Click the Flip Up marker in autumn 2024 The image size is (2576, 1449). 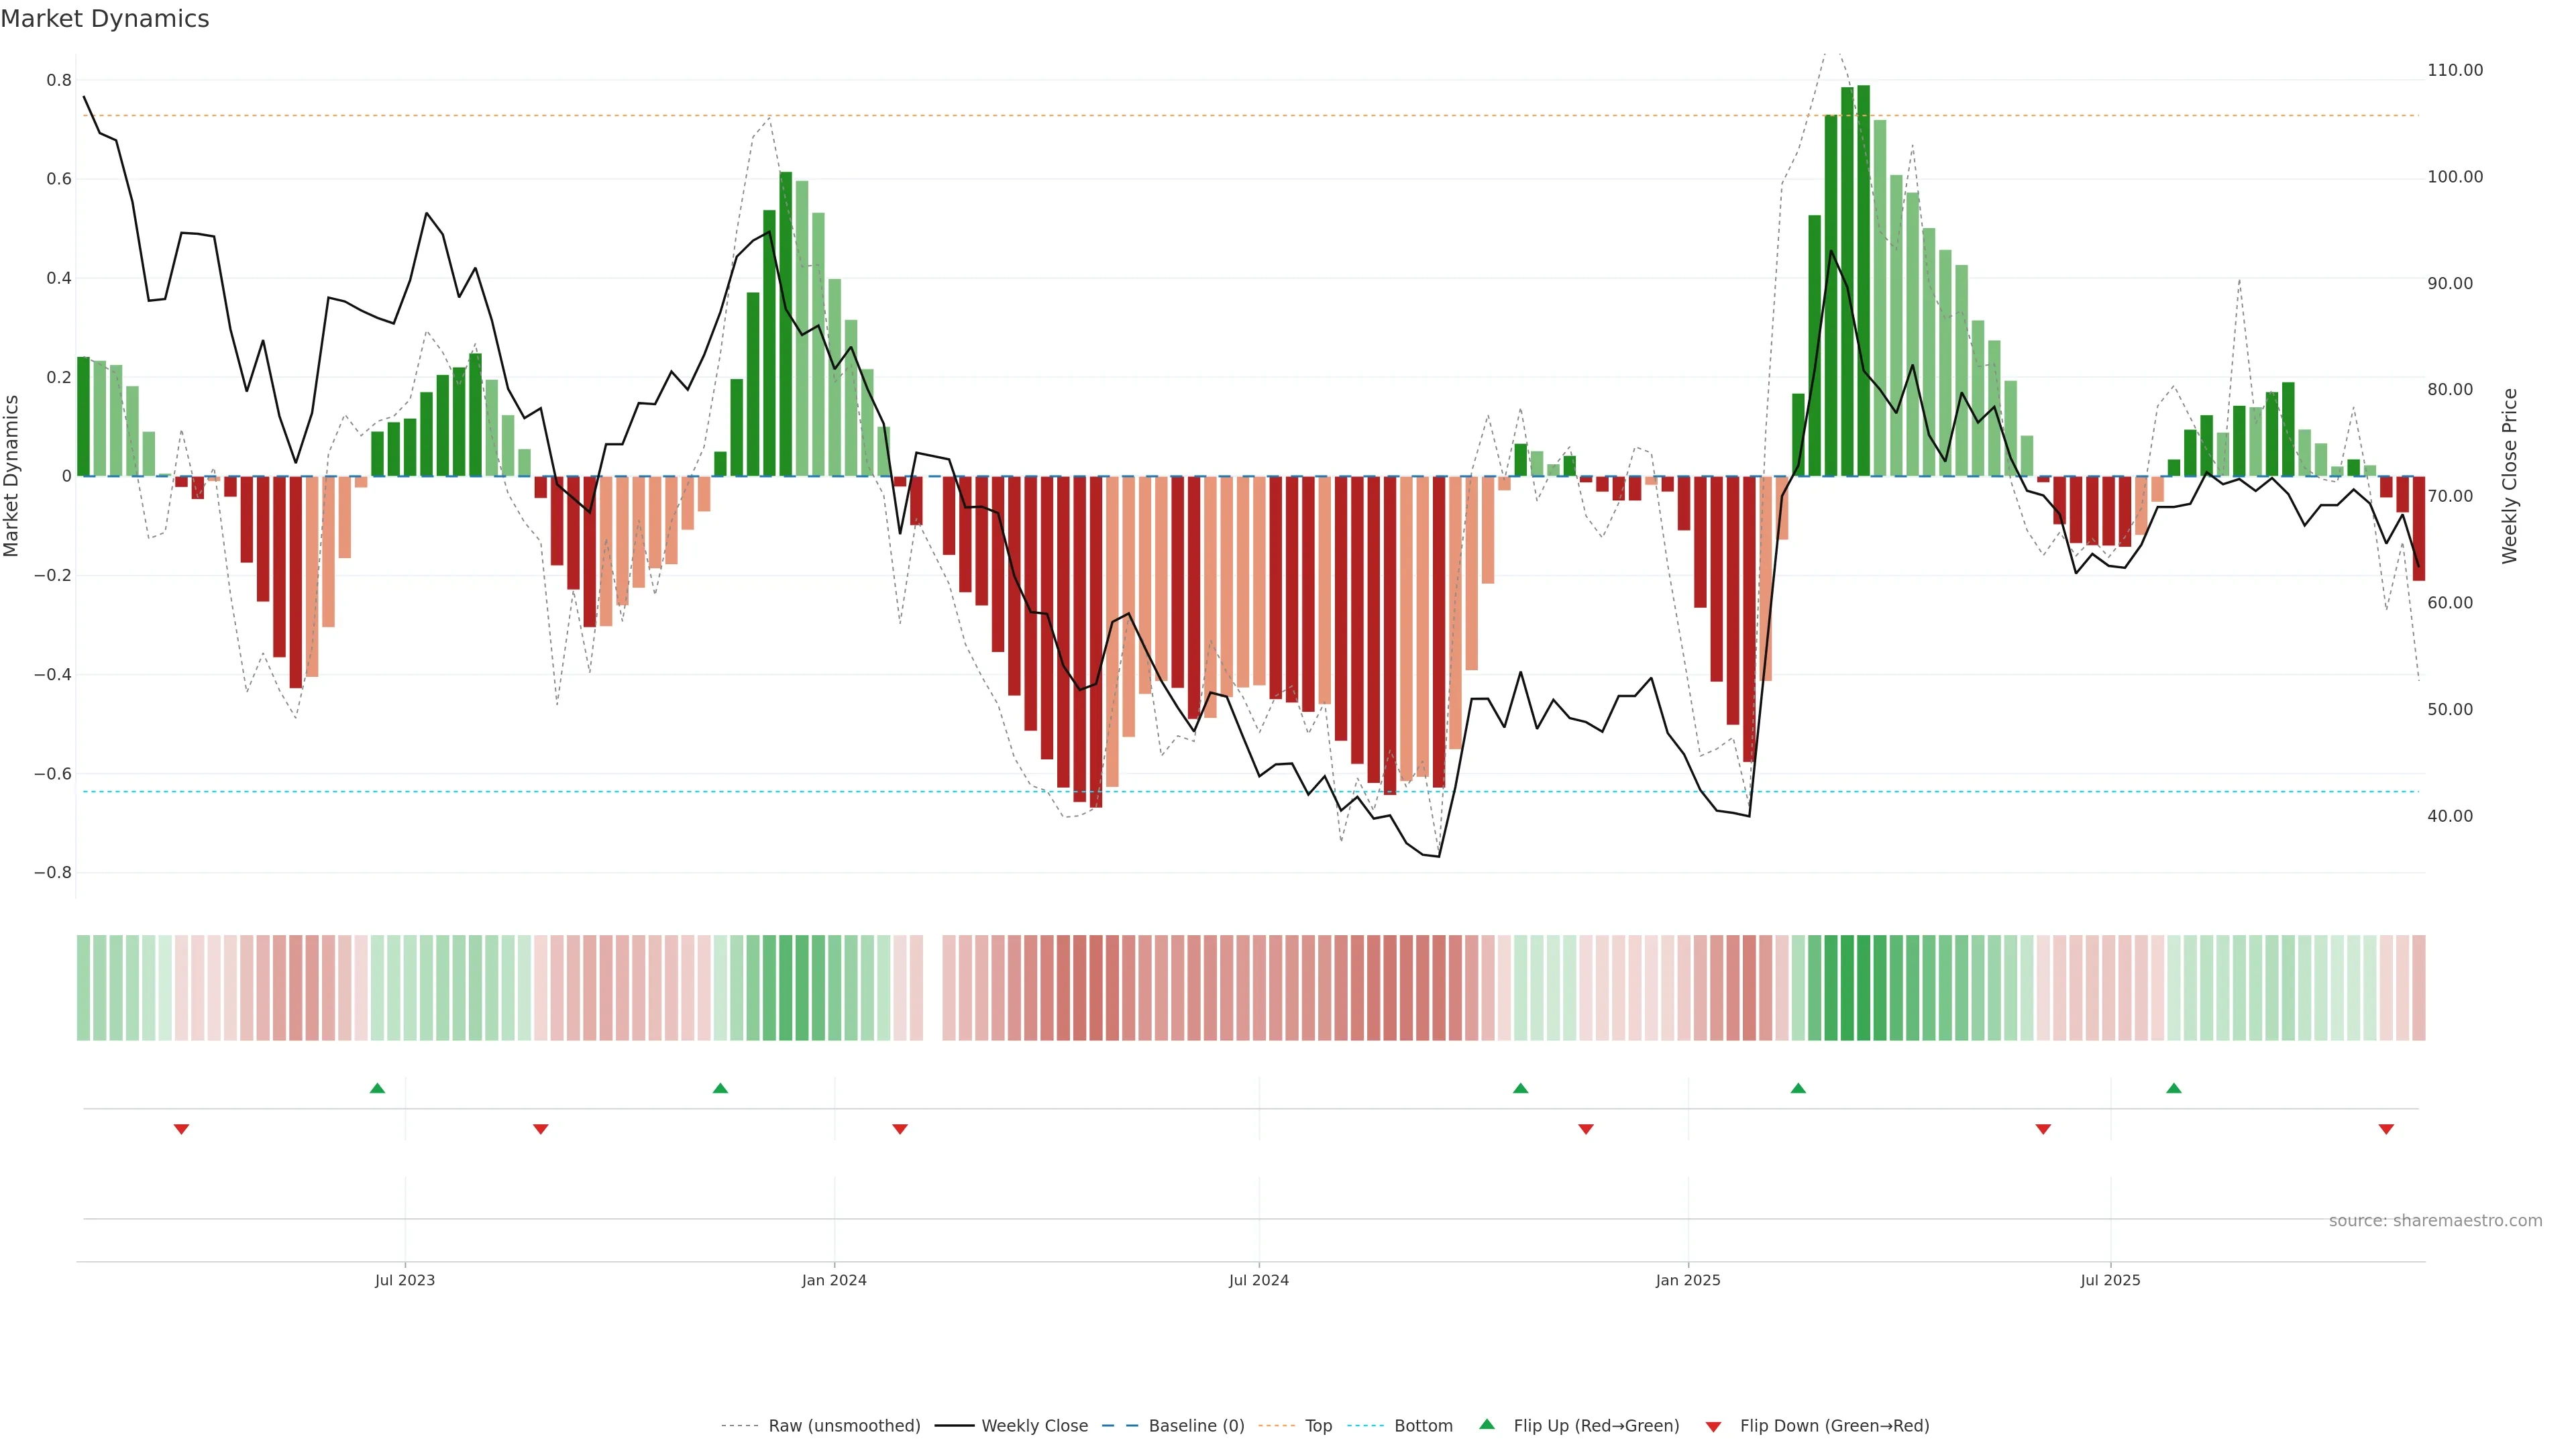1521,1088
